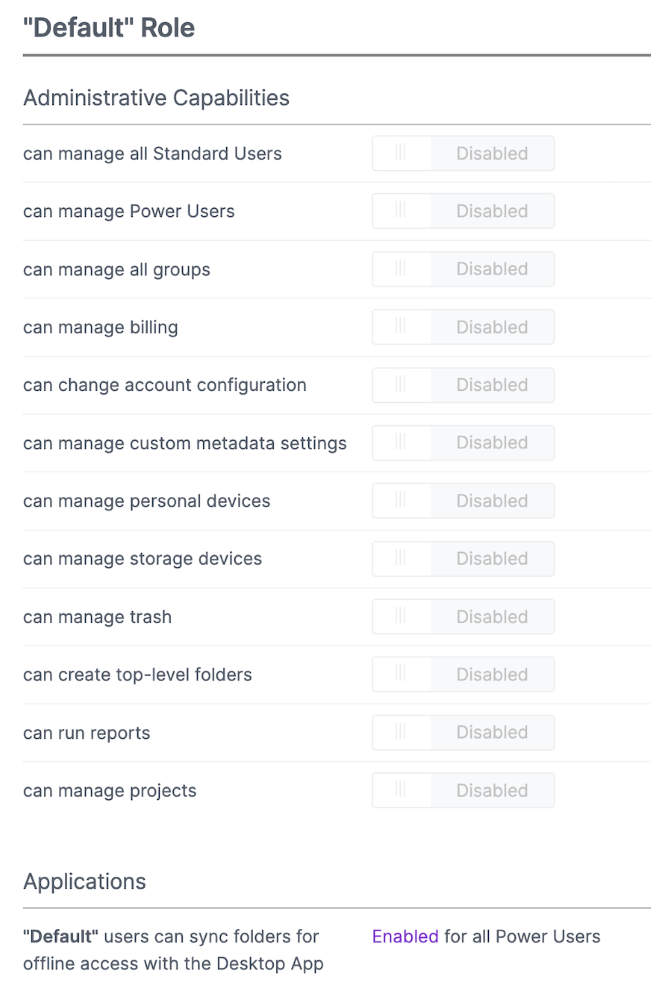Open the purple 'Enabled' link under Applications

tap(405, 937)
